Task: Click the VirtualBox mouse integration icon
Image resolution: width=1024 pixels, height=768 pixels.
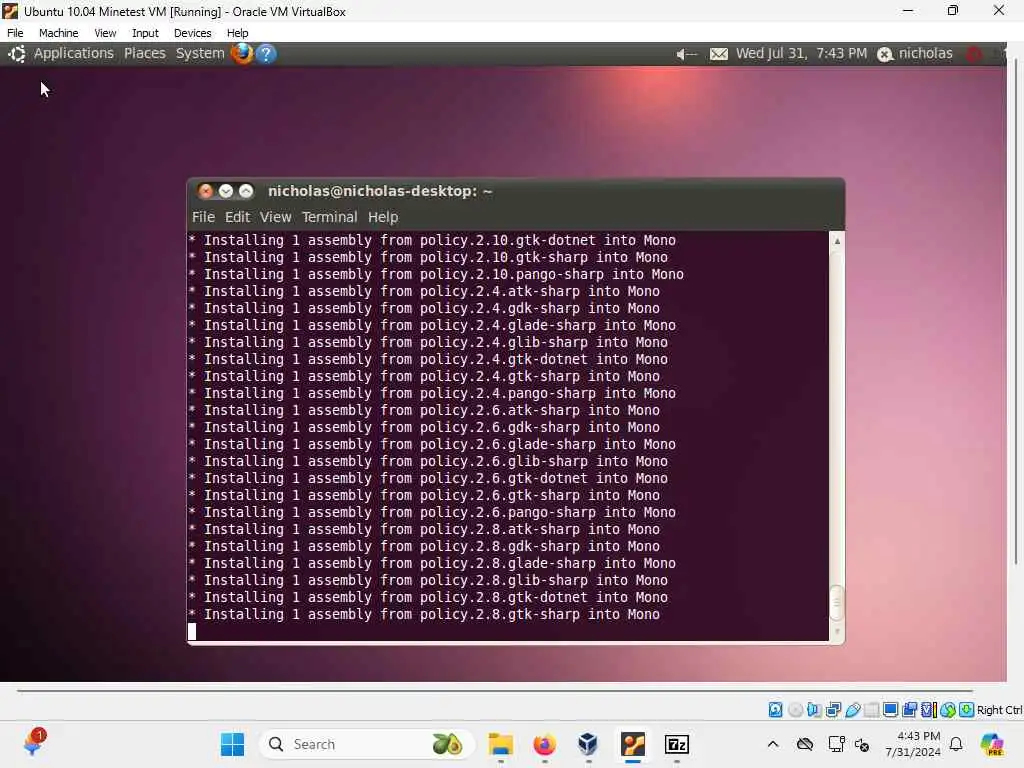Action: pyautogui.click(x=948, y=709)
